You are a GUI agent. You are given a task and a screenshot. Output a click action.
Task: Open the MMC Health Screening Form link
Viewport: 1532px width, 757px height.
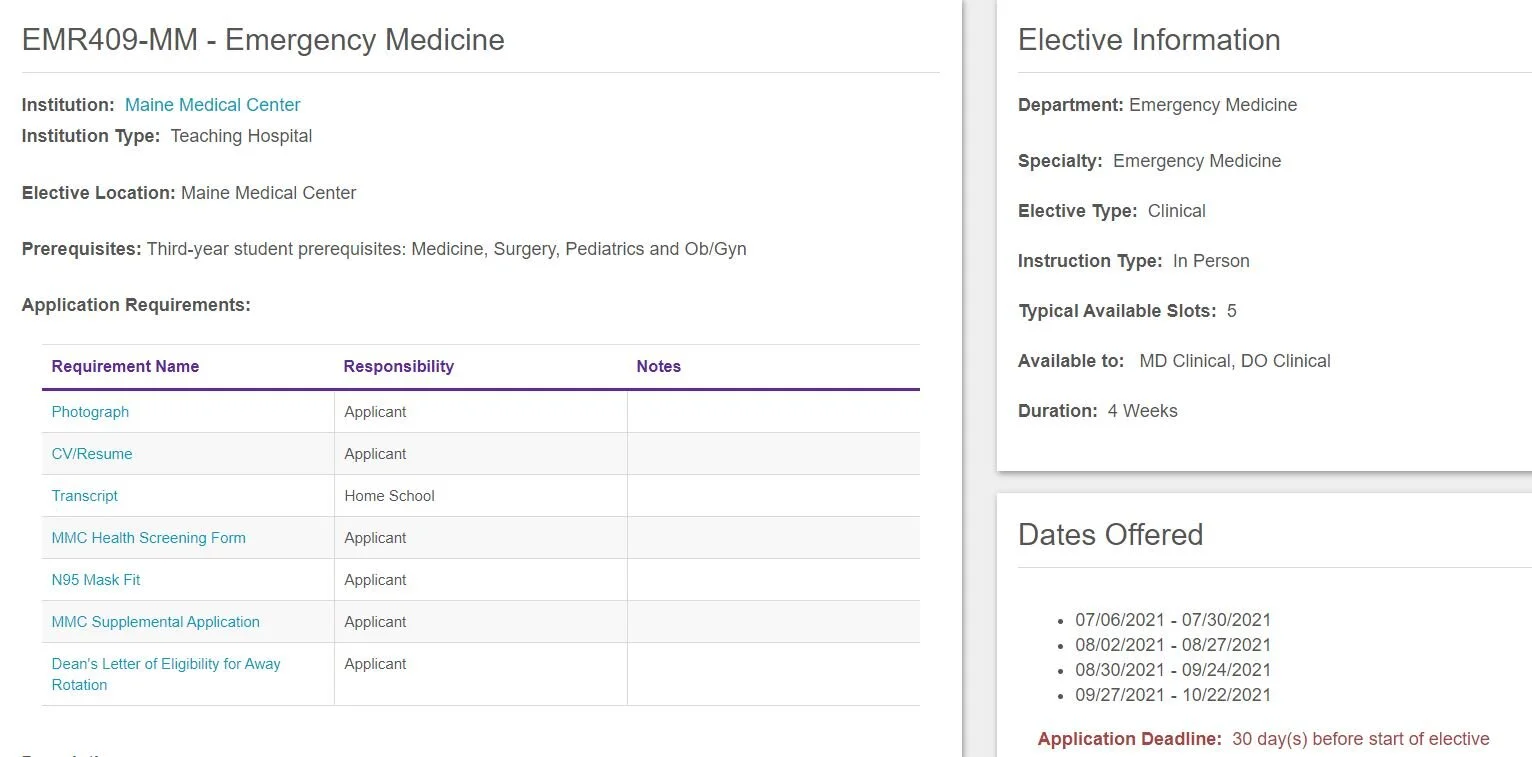tap(148, 538)
